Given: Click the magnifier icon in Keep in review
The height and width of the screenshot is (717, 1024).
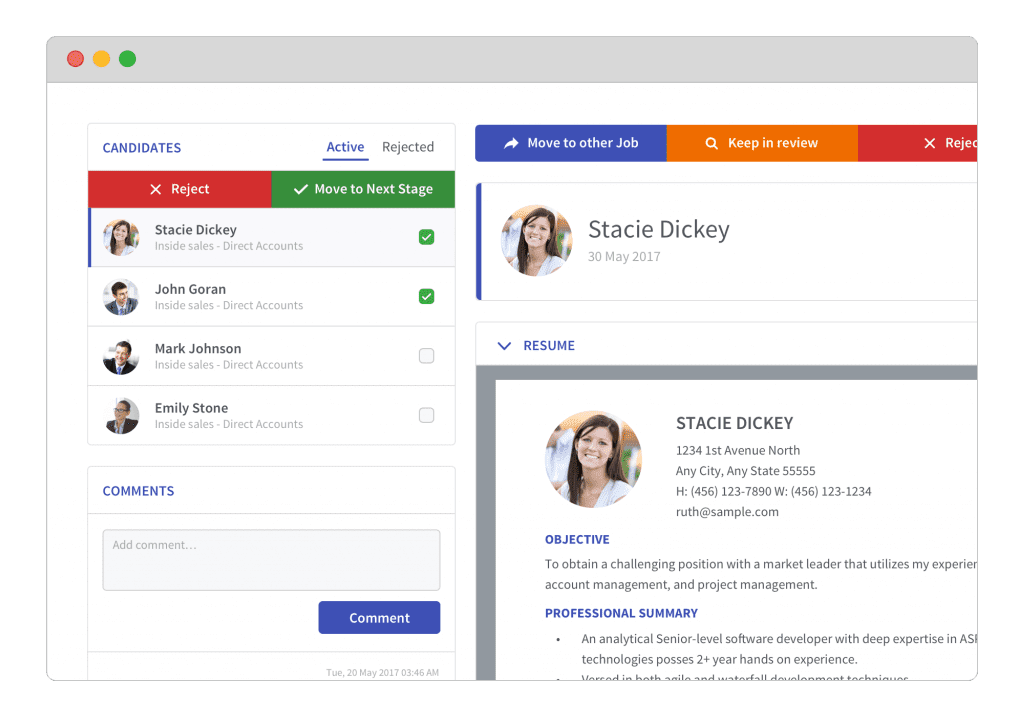Looking at the screenshot, I should (x=712, y=143).
